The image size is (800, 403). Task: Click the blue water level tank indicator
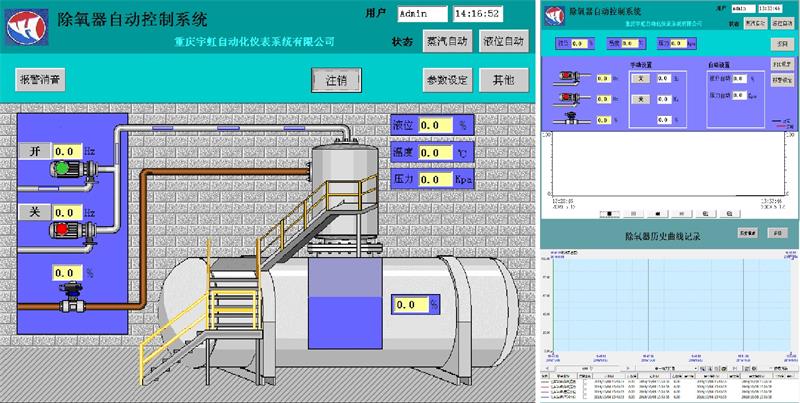[342, 300]
